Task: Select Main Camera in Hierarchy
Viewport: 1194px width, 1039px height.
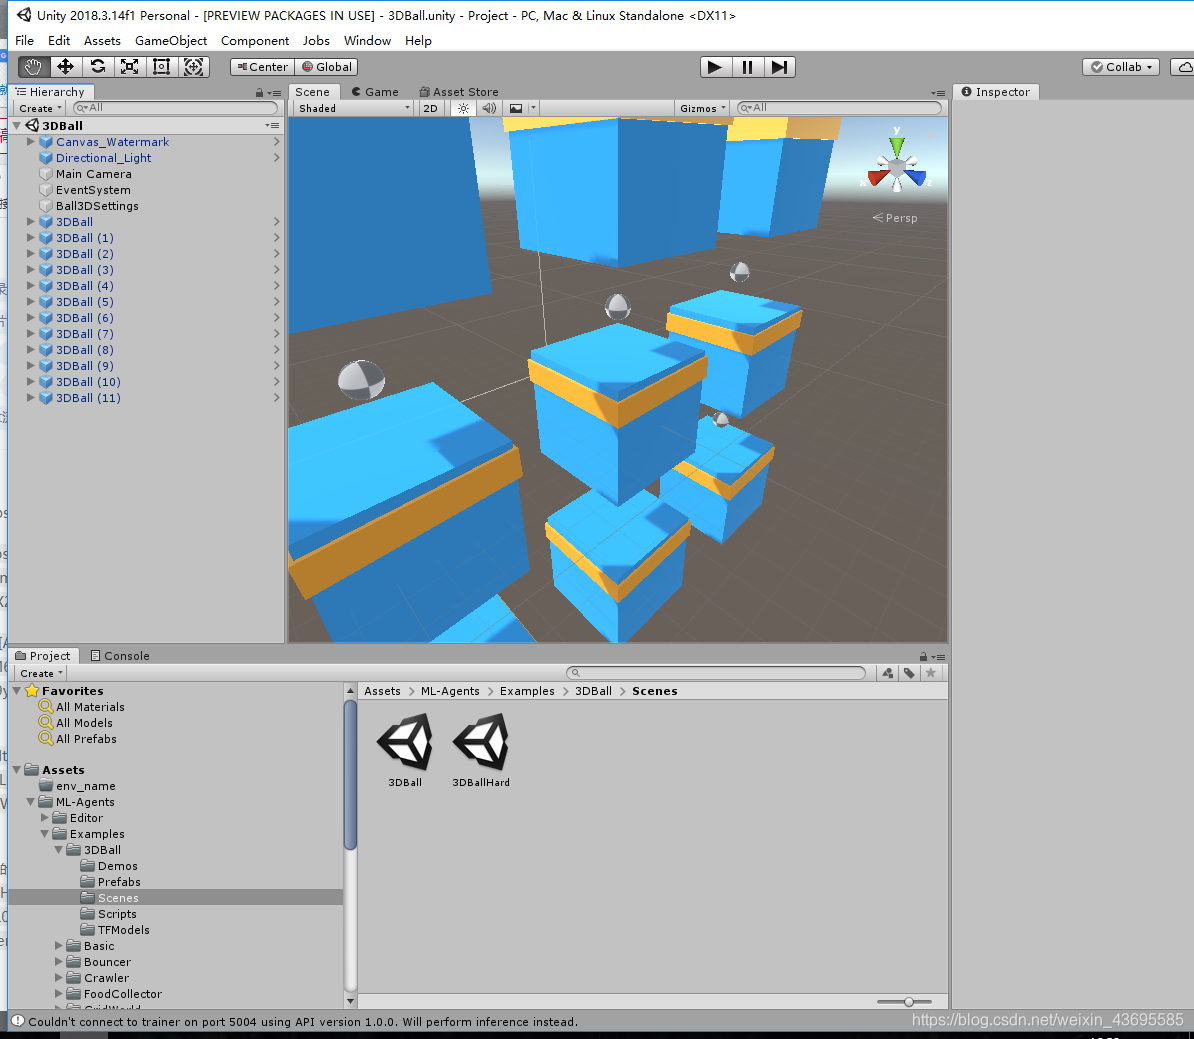Action: 93,174
